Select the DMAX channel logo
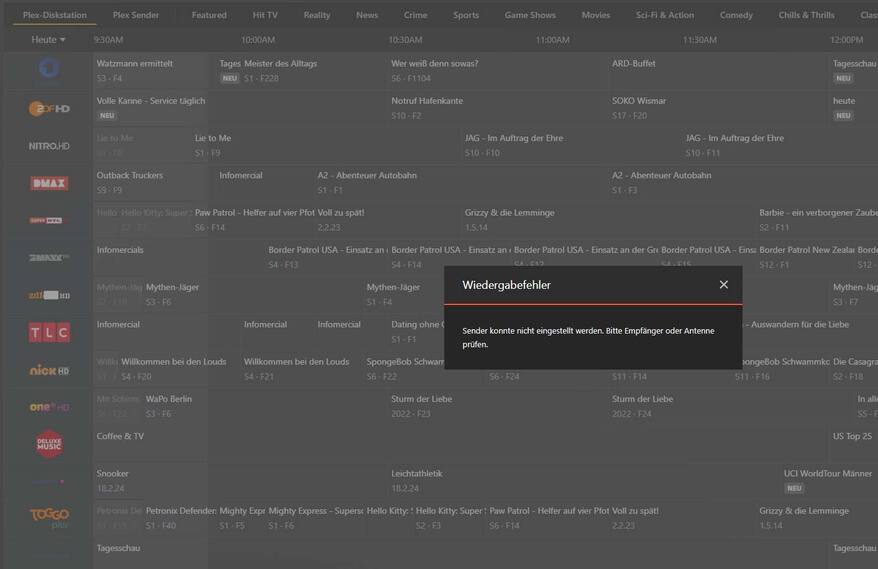 [49, 183]
